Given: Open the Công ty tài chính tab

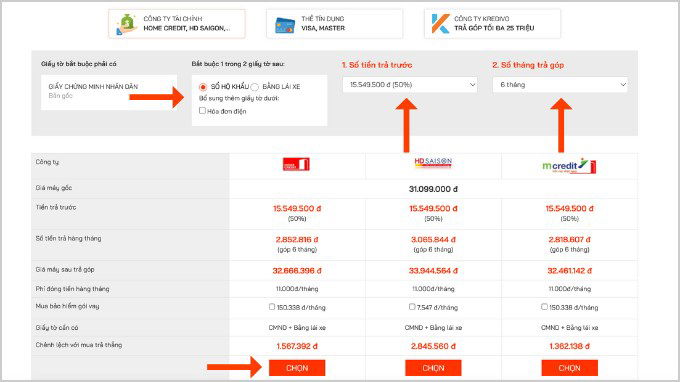Looking at the screenshot, I should (177, 24).
